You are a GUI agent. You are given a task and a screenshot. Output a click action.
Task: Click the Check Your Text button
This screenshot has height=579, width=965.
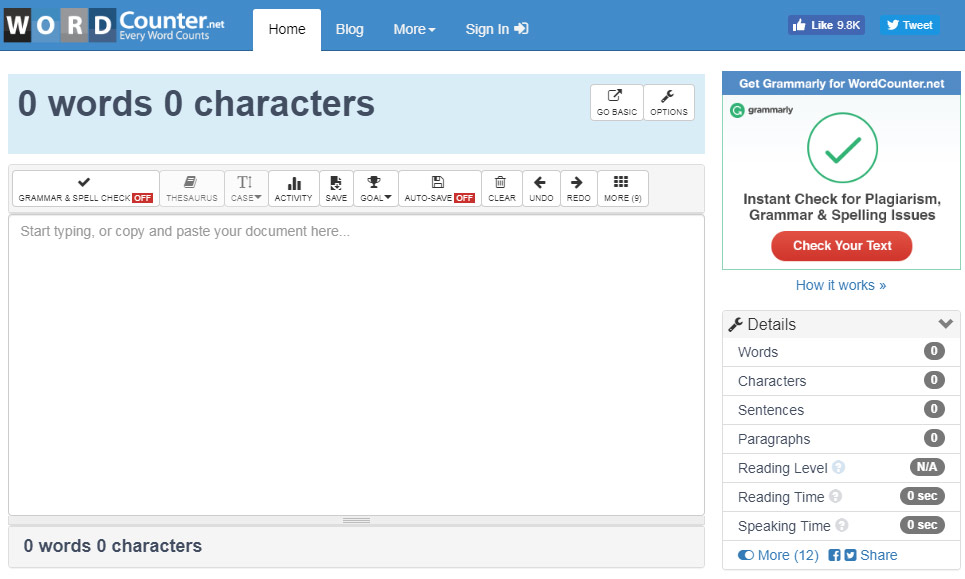[x=841, y=246]
